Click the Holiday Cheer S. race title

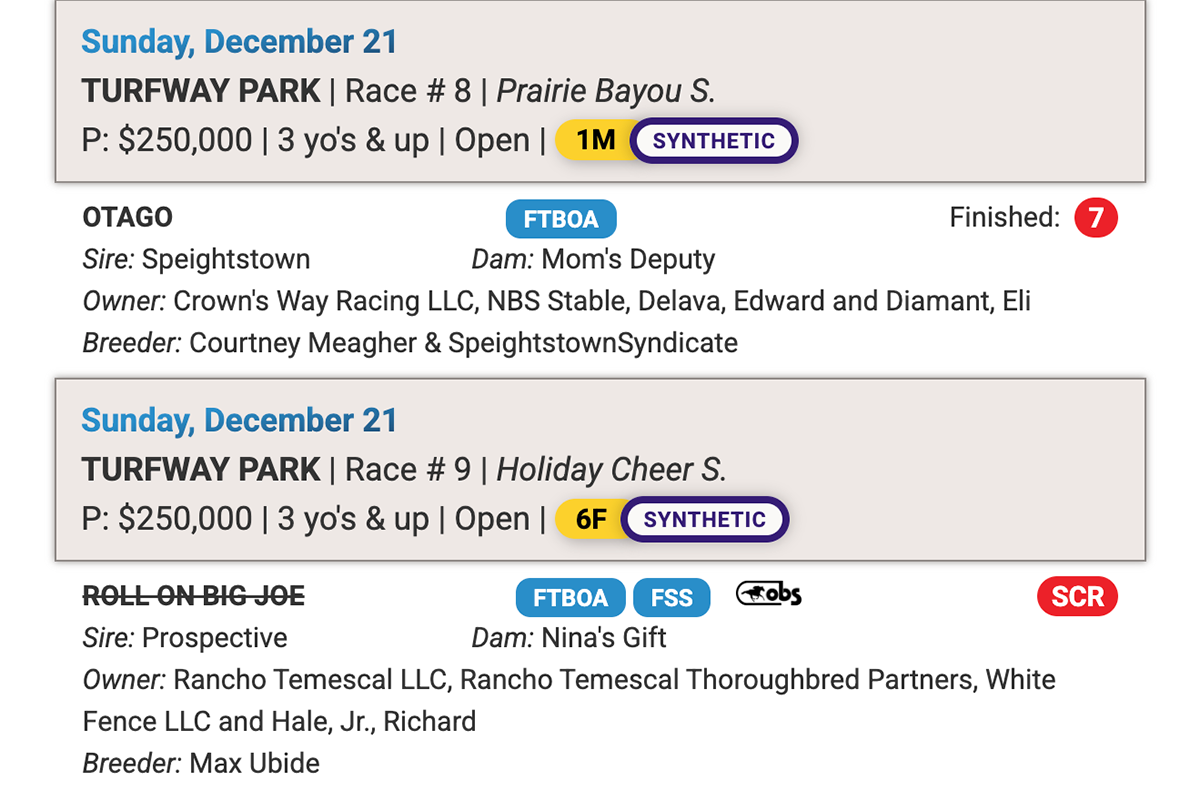tap(611, 470)
